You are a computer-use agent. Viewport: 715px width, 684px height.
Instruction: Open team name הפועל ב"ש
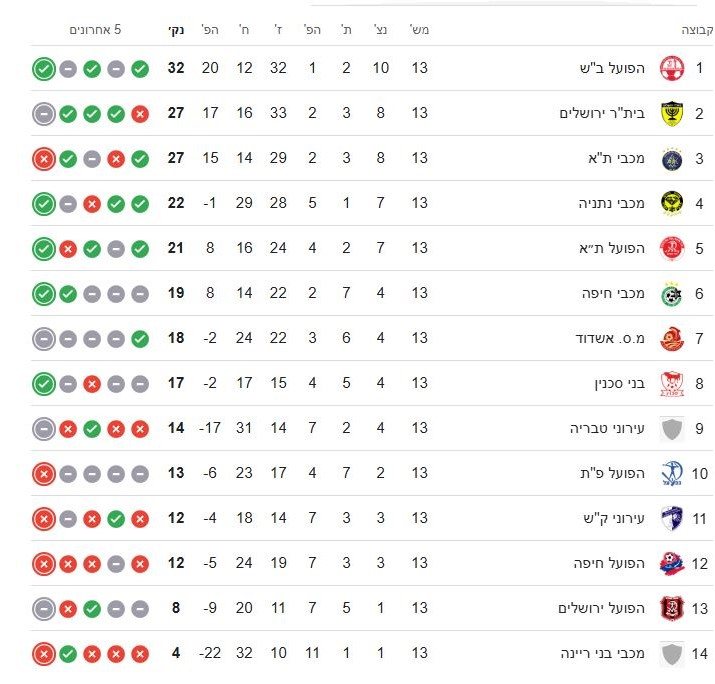[609, 69]
